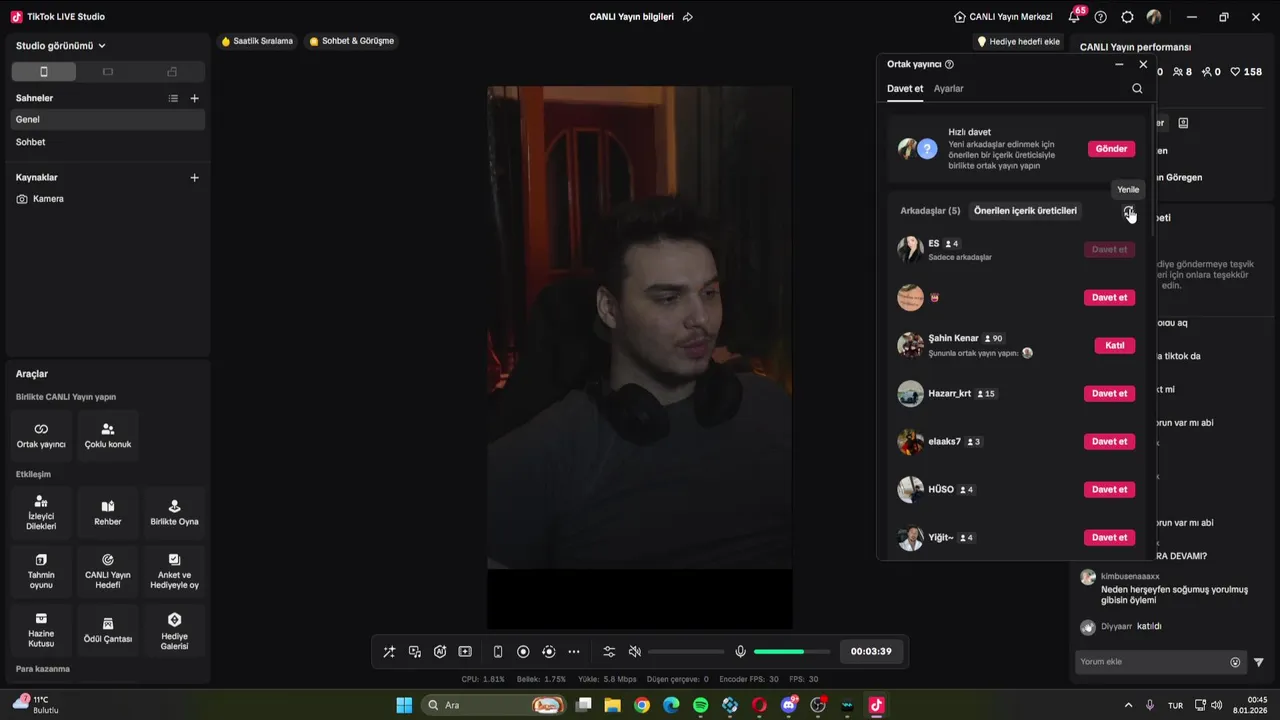
Task: Open CANLI Yayın Merkezi link
Action: pyautogui.click(x=1003, y=17)
